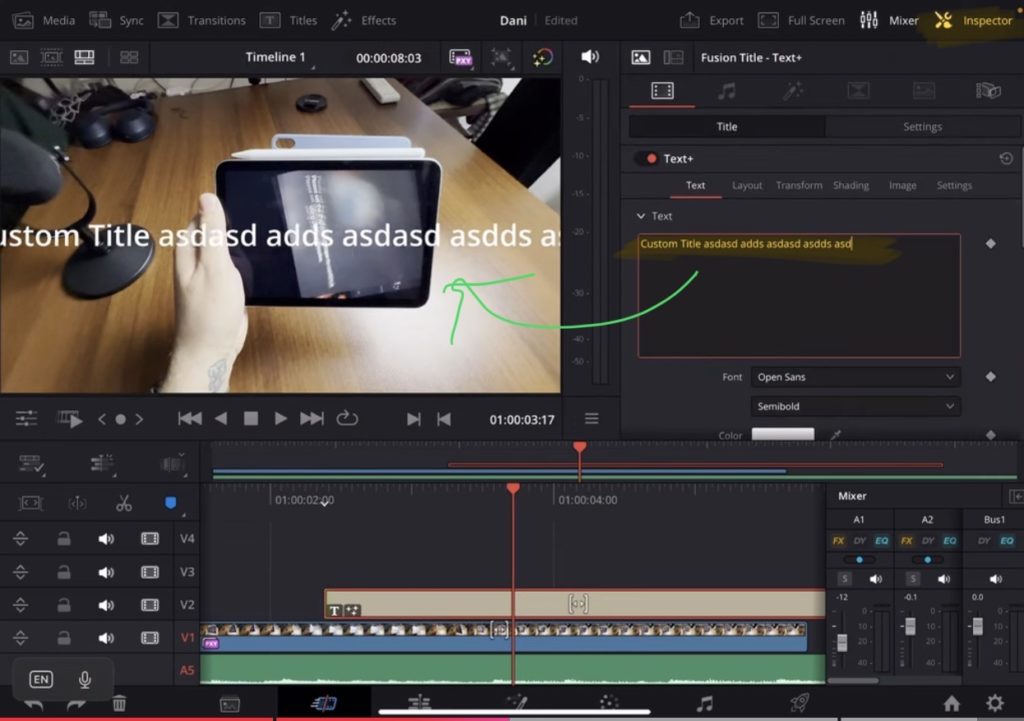
Task: Open the Open Sans font dropdown
Action: [855, 377]
